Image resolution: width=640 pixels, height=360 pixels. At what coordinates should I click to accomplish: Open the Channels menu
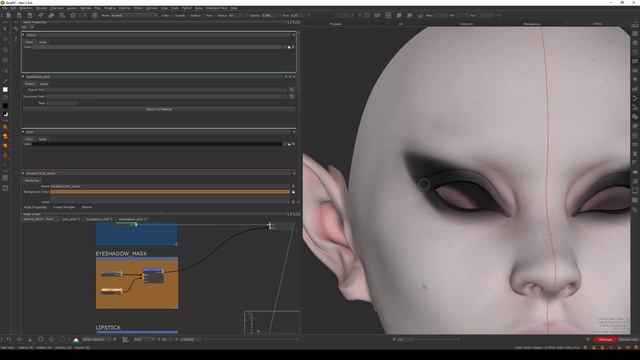[57, 8]
